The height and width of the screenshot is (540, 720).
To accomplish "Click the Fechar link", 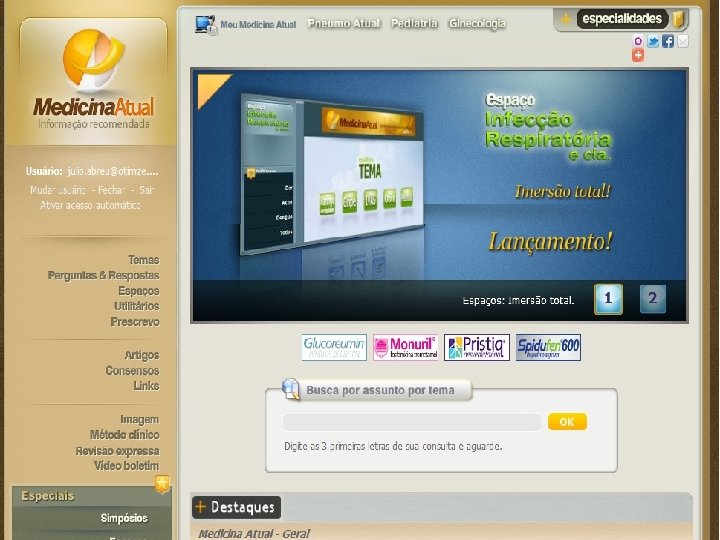I will pos(112,190).
